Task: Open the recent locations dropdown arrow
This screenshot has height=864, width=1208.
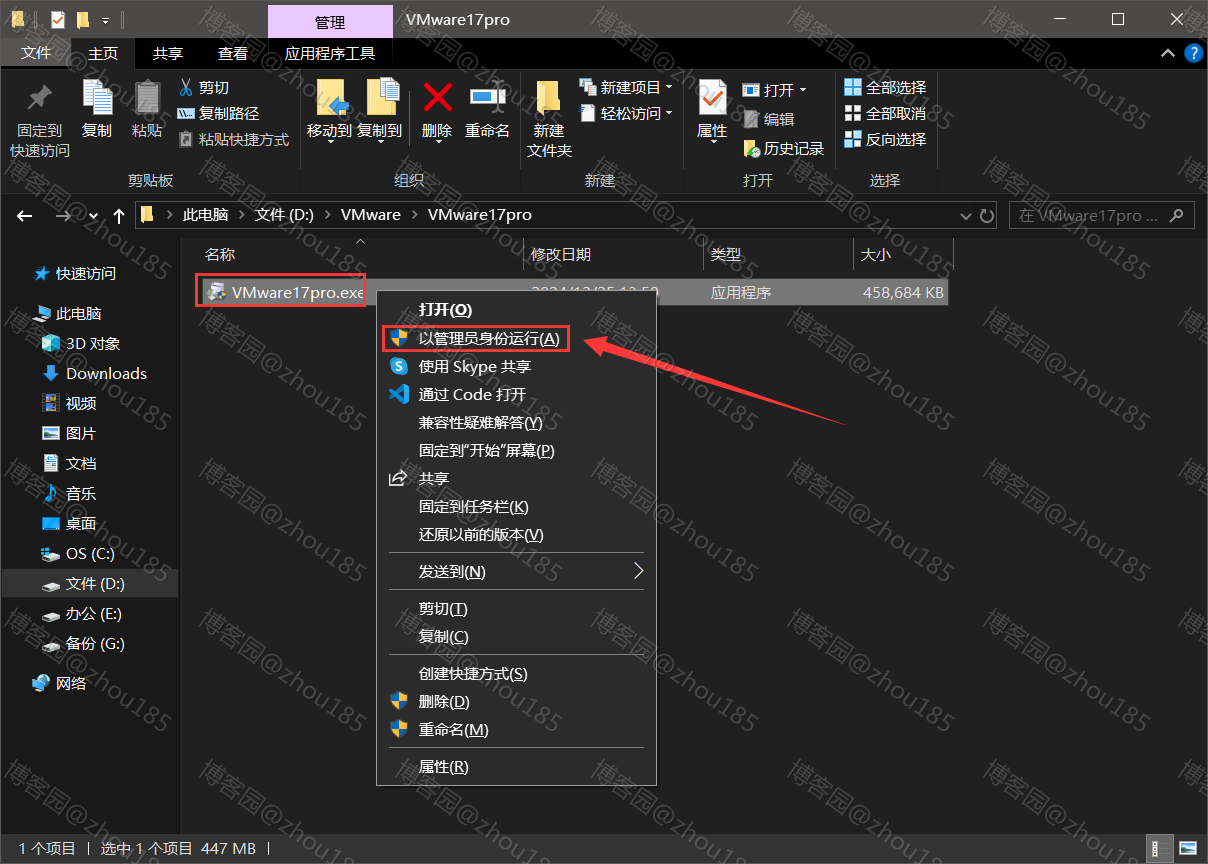Action: point(94,215)
